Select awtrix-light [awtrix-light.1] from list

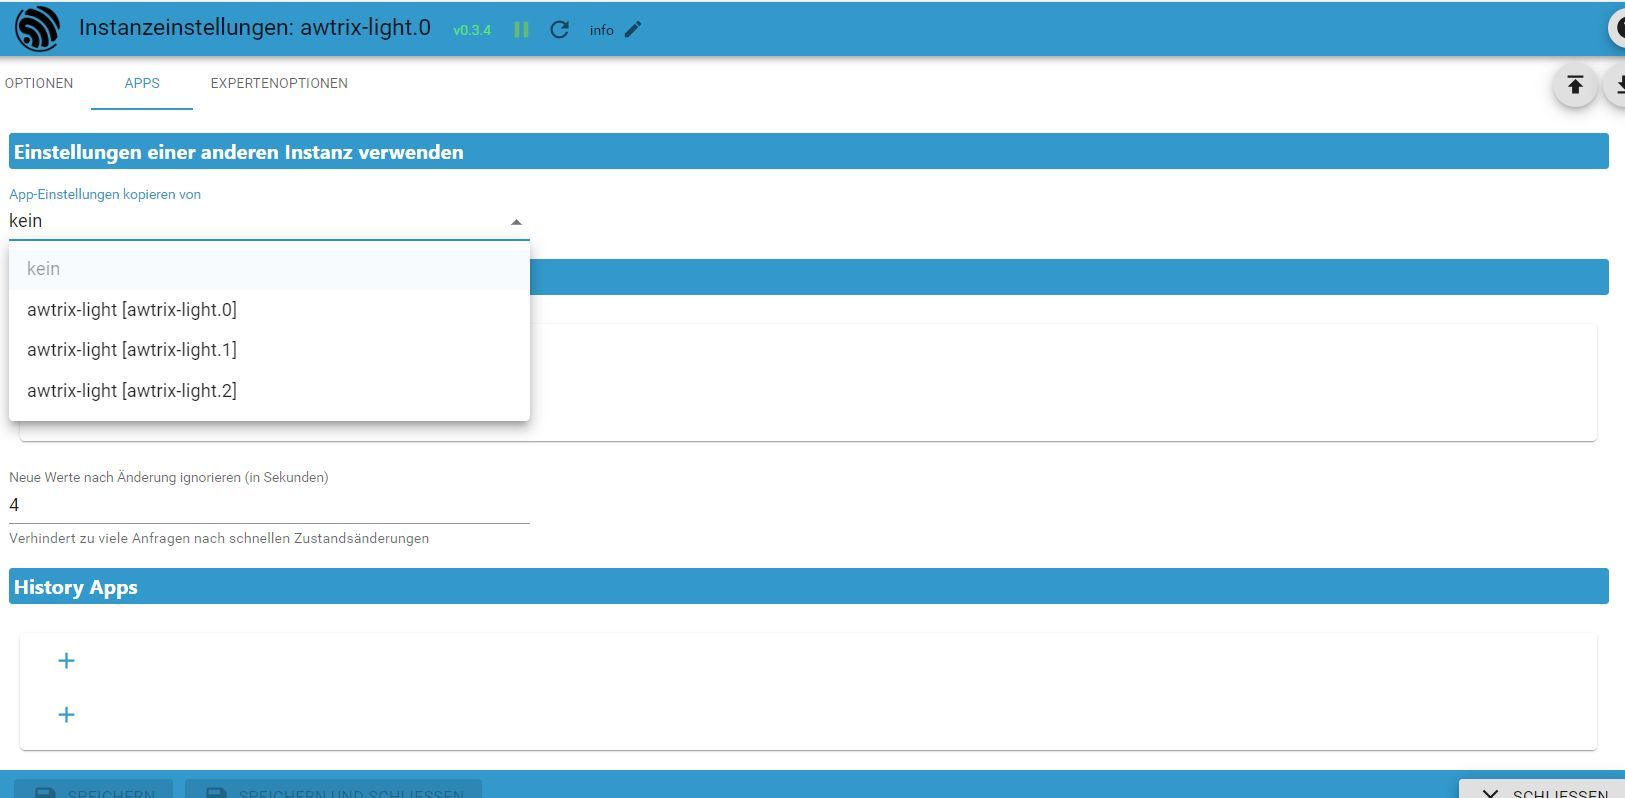(x=269, y=350)
